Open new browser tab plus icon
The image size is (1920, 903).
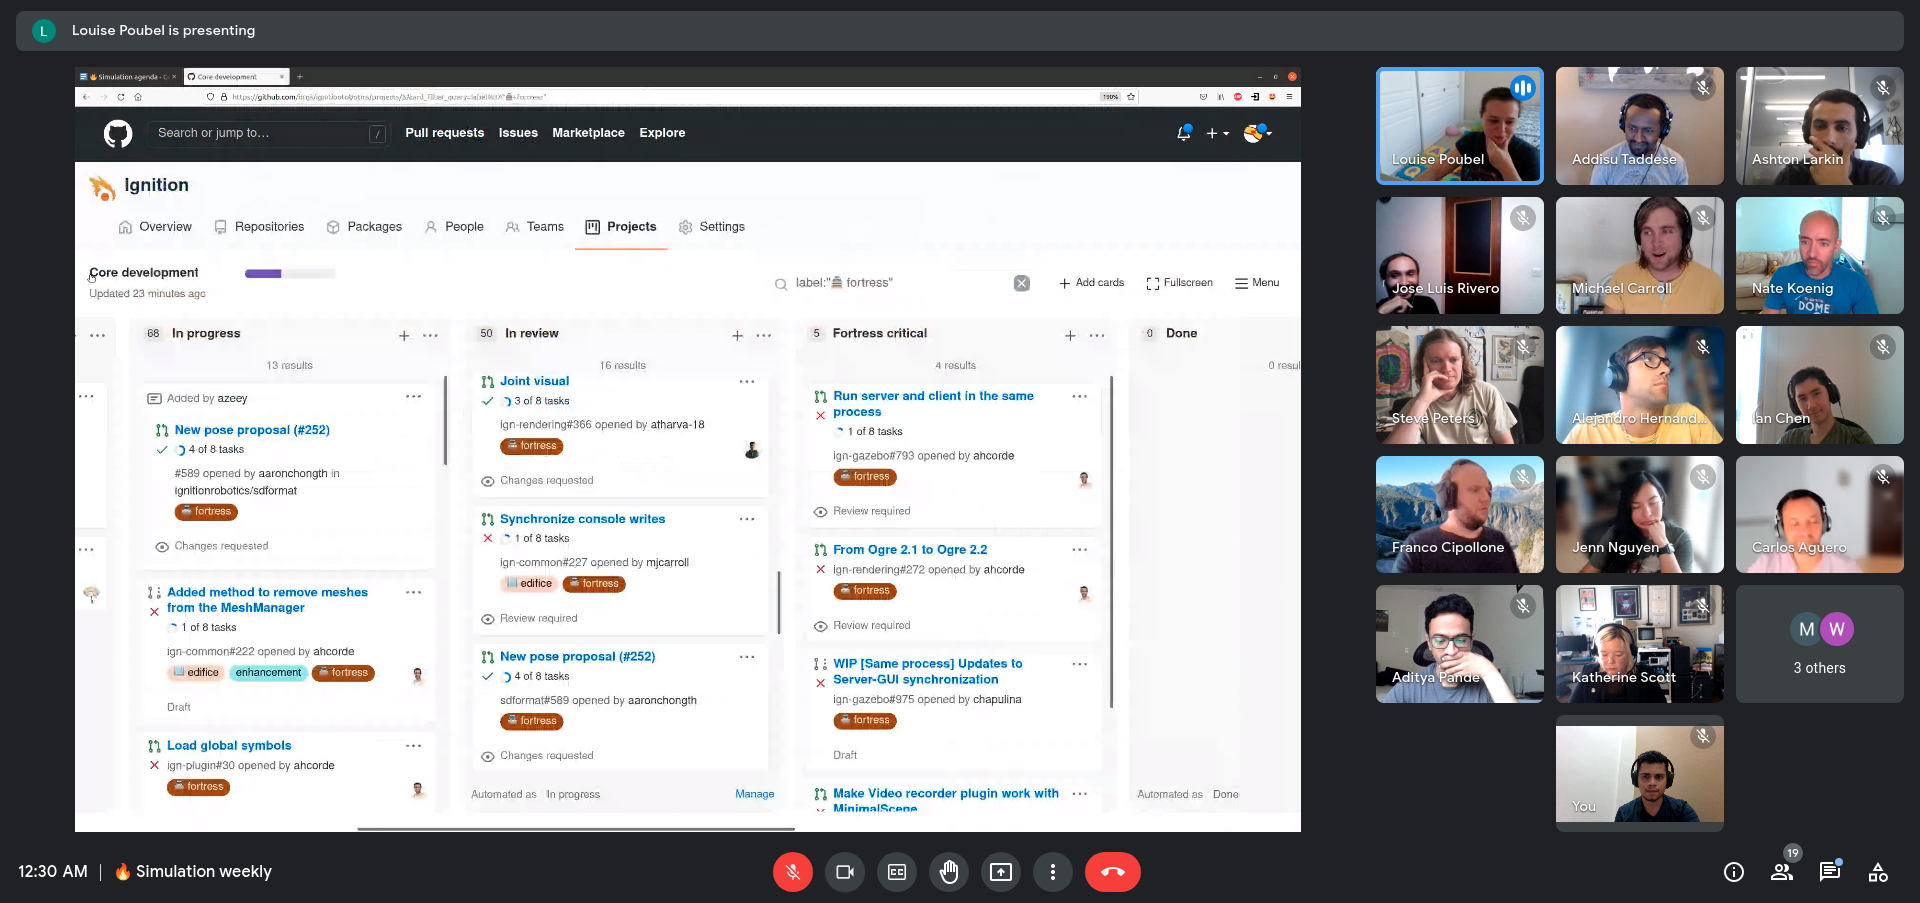(299, 77)
